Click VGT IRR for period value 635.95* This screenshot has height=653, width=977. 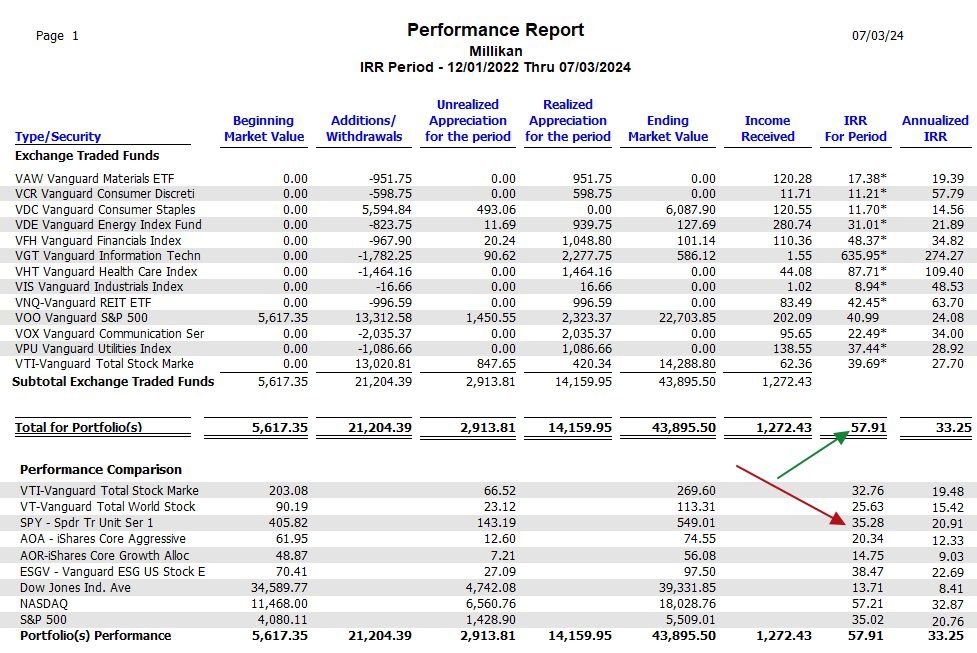click(863, 255)
